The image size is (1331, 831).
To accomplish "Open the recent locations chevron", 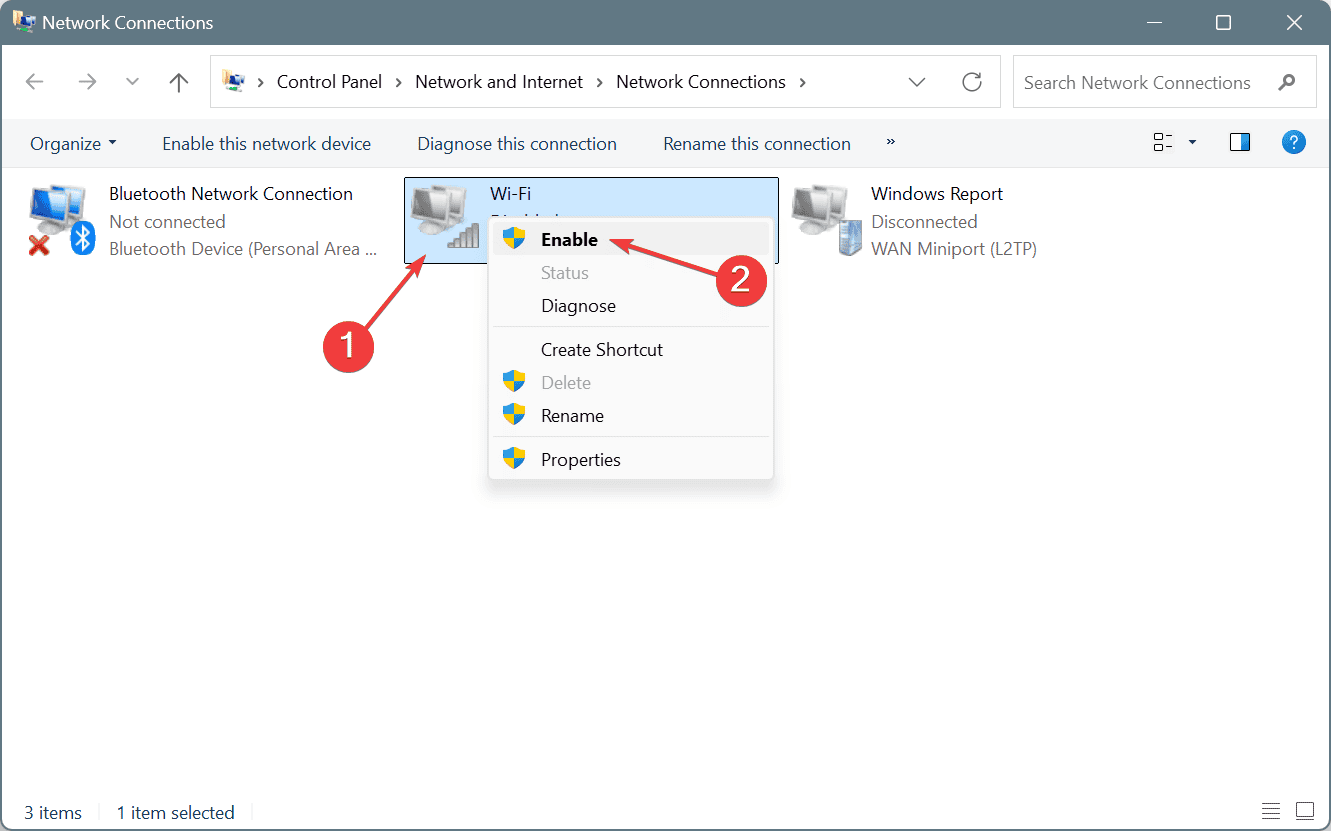I will point(132,82).
